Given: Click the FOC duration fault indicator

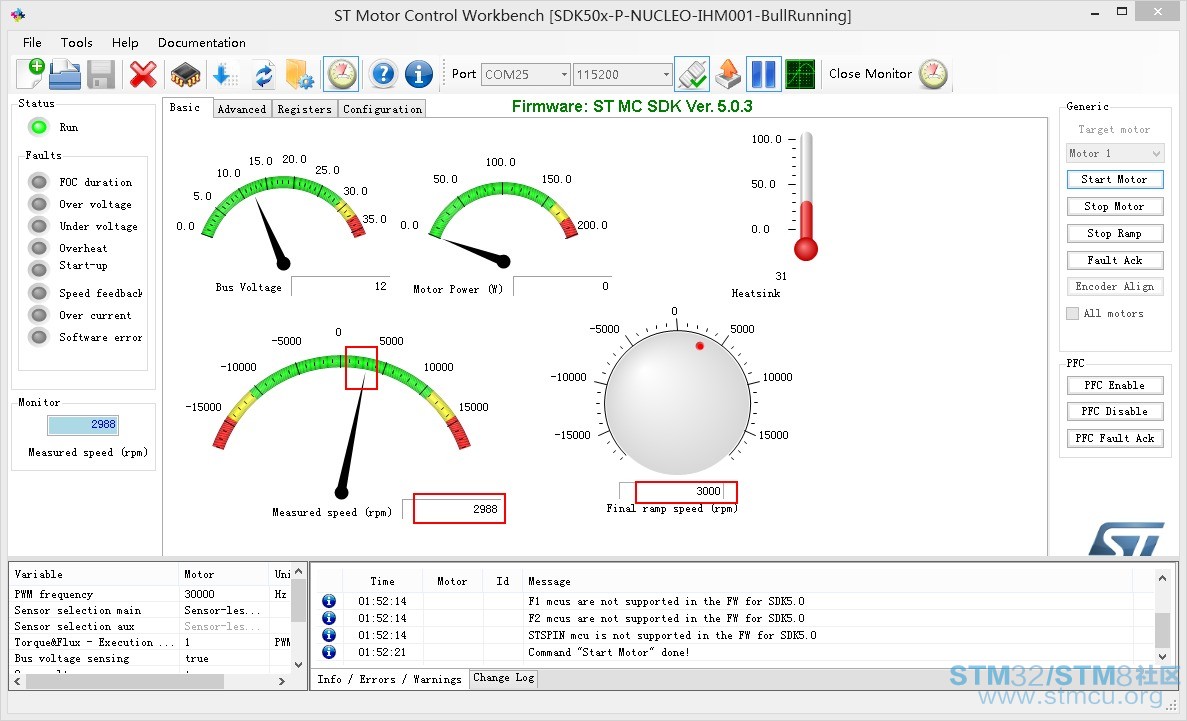Looking at the screenshot, I should 39,182.
